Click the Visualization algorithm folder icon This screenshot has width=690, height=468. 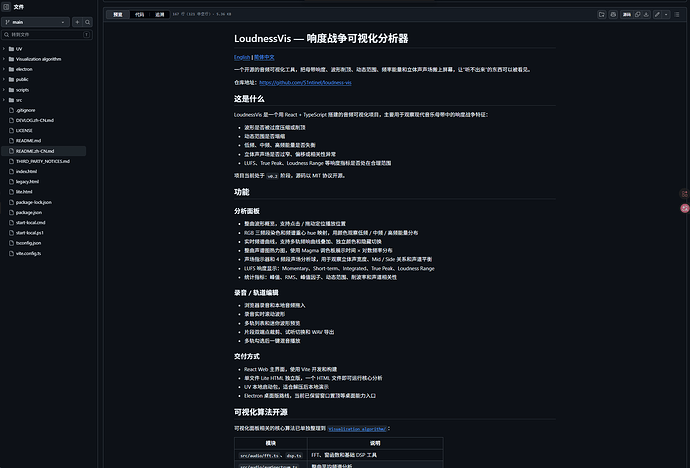point(11,59)
